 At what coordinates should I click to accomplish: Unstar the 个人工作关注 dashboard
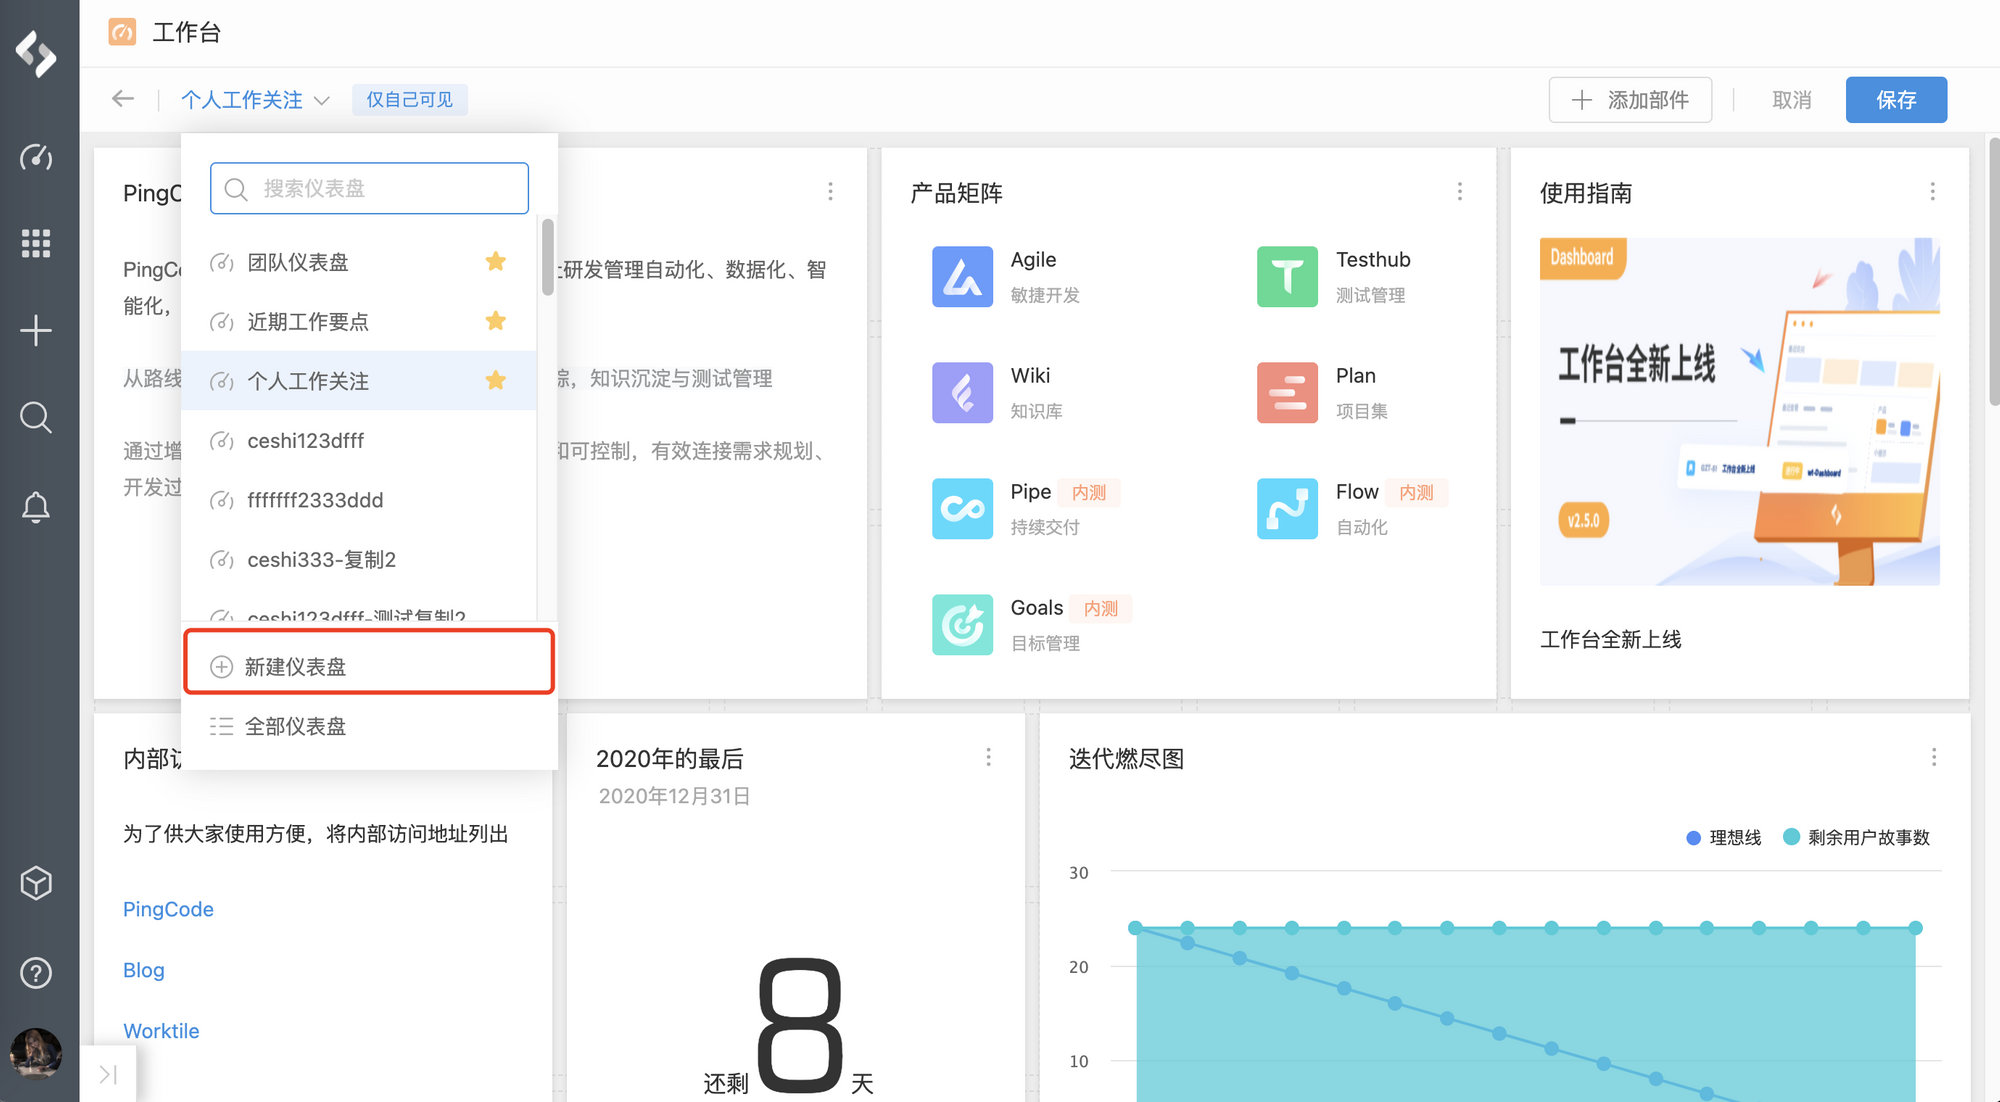[496, 380]
